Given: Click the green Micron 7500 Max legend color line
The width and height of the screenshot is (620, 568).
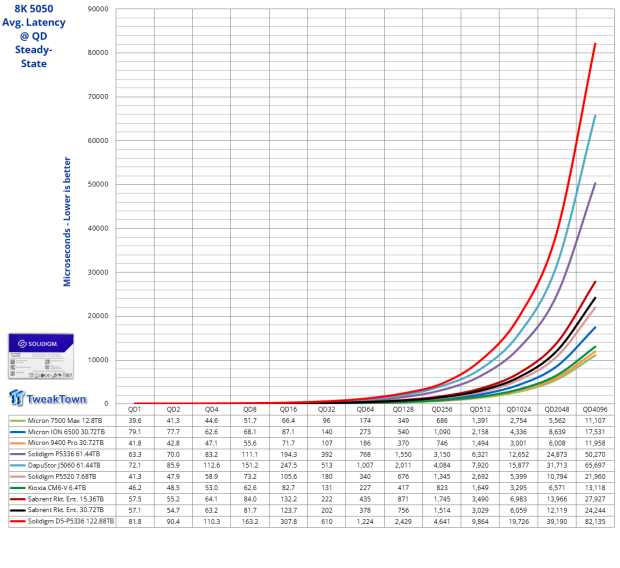Looking at the screenshot, I should 17,421.
